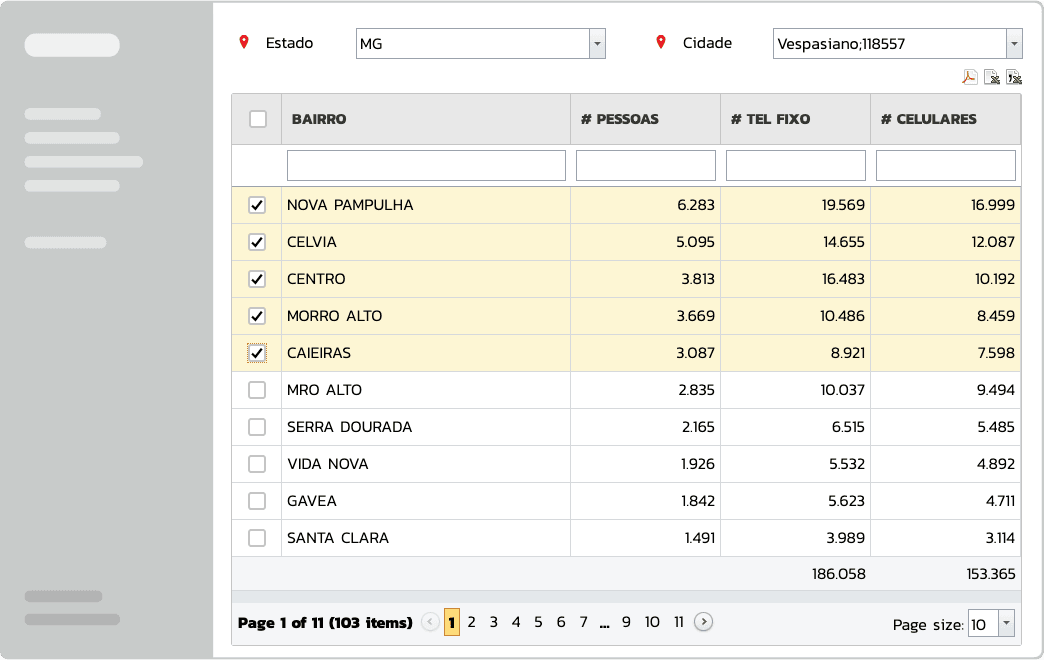The width and height of the screenshot is (1044, 660).
Task: Export the table to CSV
Action: click(x=1014, y=77)
